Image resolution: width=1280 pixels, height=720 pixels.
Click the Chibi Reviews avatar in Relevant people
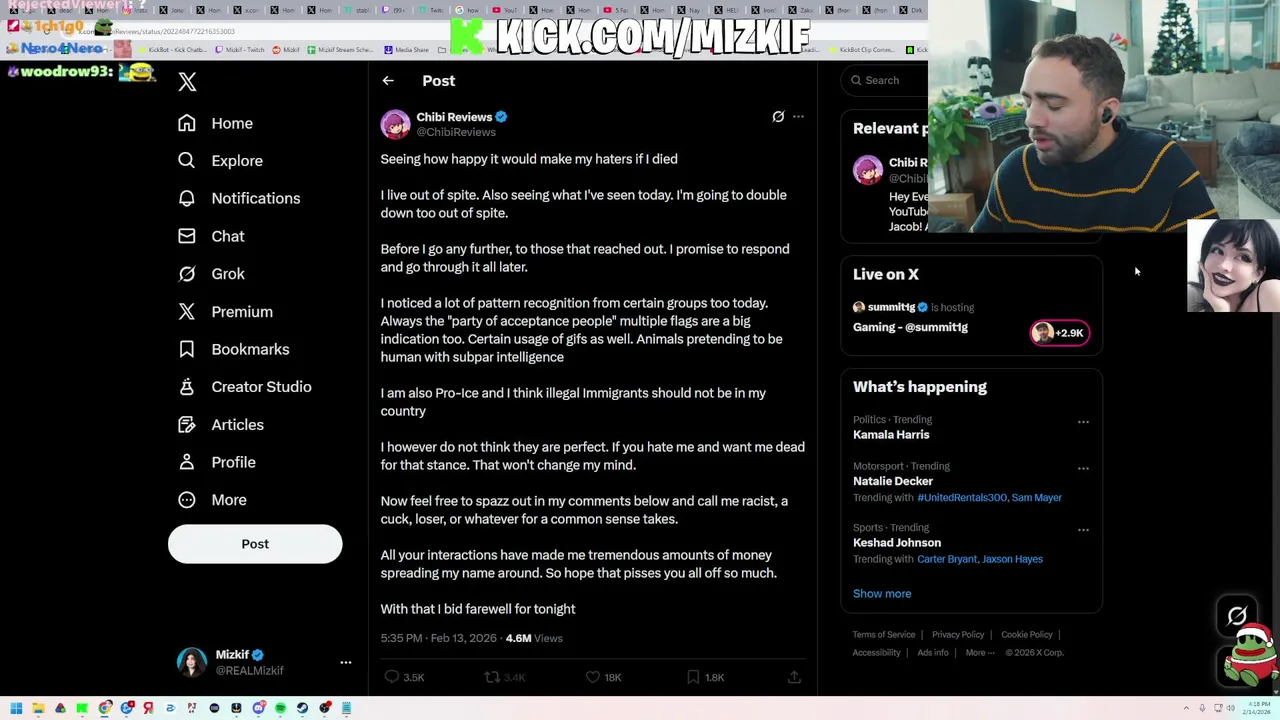click(x=868, y=170)
